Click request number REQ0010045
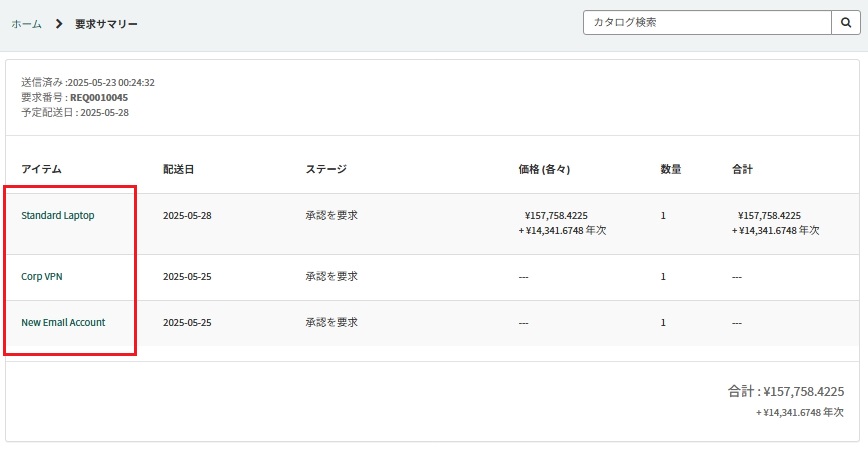The width and height of the screenshot is (868, 454). [99, 97]
